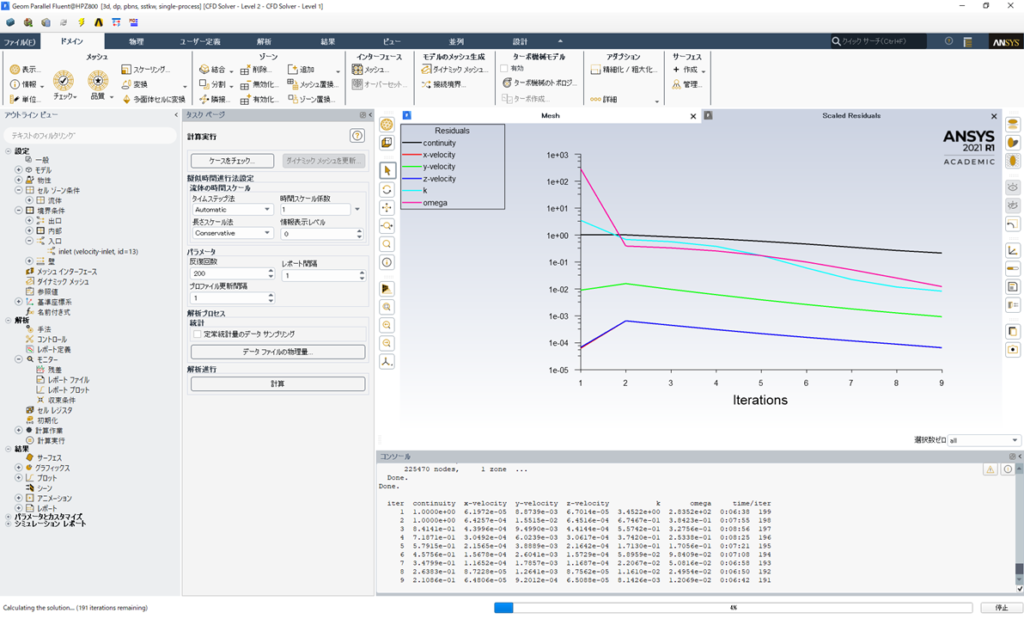Click the probe info tool icon
The width and height of the screenshot is (1024, 619).
click(387, 262)
